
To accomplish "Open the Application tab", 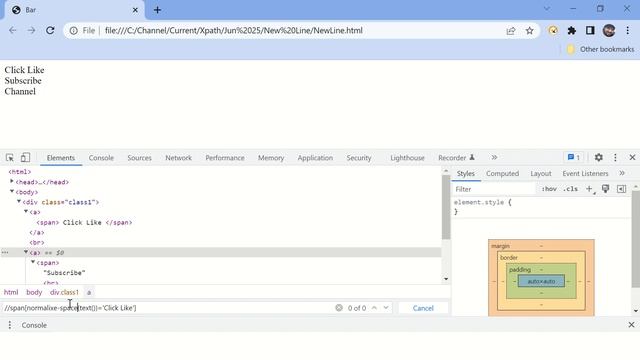I will [x=315, y=158].
